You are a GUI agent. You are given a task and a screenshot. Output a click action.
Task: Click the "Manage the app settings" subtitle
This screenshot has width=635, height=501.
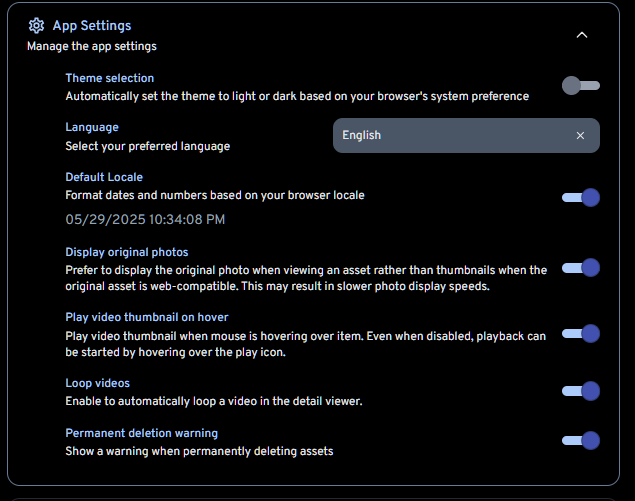91,46
